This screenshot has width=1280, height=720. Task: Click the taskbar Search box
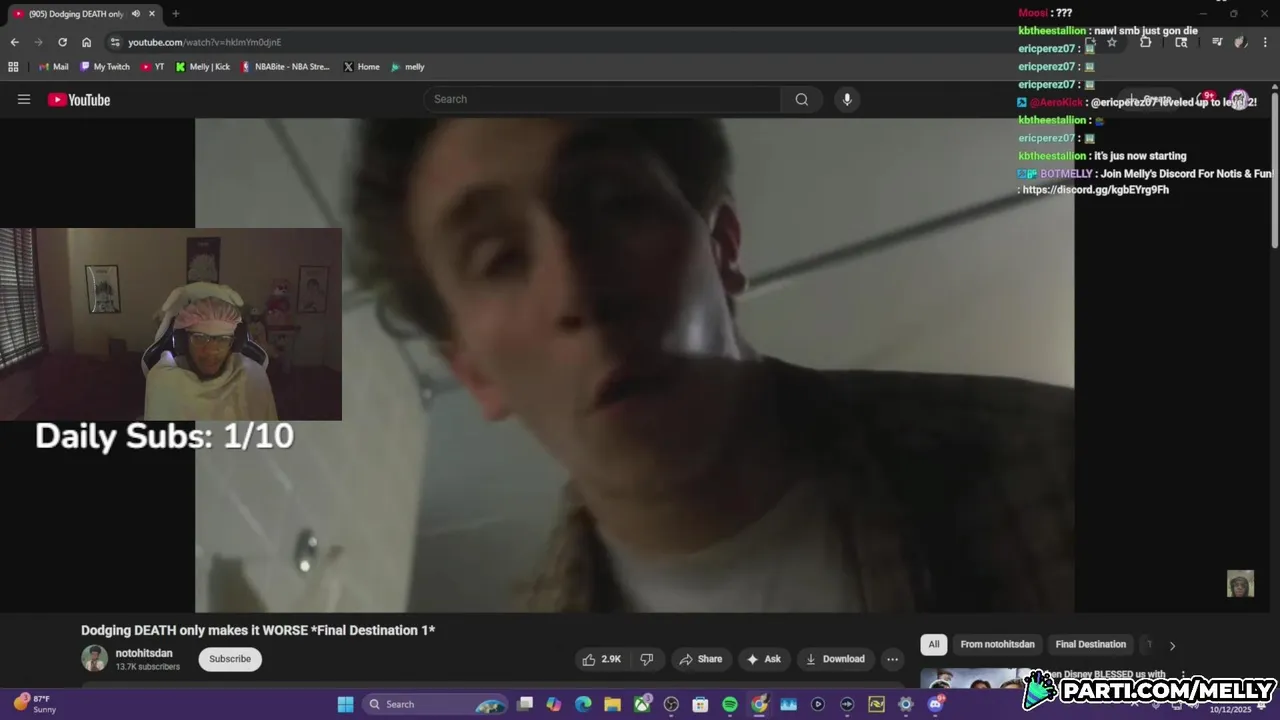435,704
